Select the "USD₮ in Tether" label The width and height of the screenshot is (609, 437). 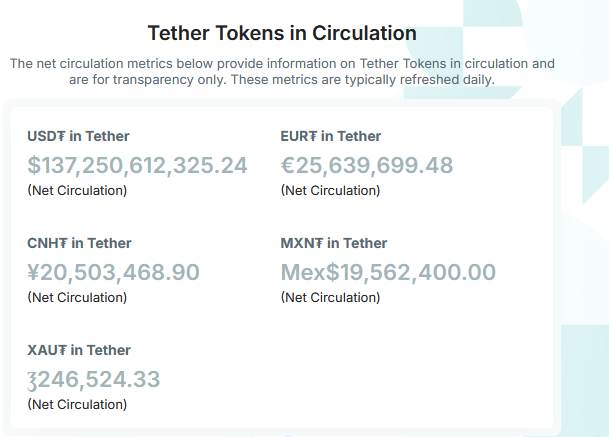pyautogui.click(x=78, y=136)
